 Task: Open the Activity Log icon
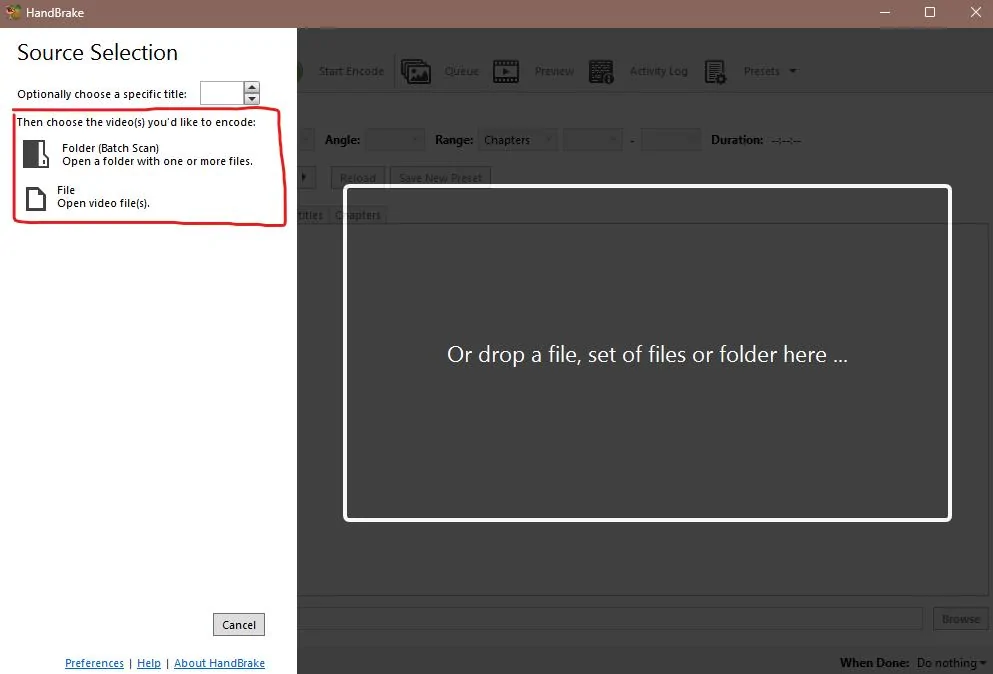pyautogui.click(x=601, y=72)
